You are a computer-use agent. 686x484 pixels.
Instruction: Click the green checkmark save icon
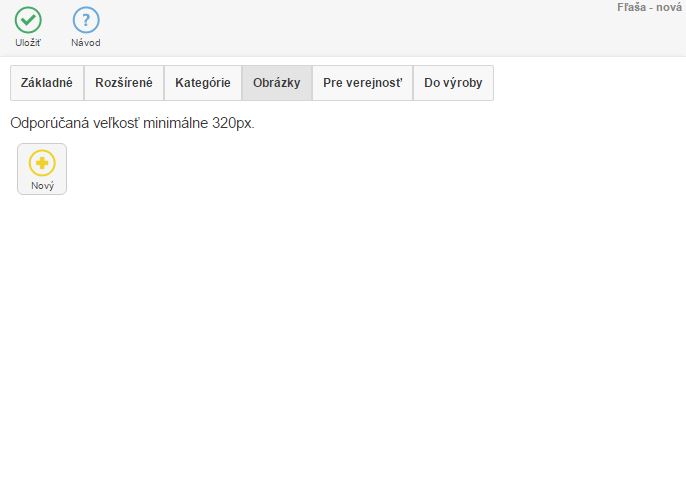point(28,20)
